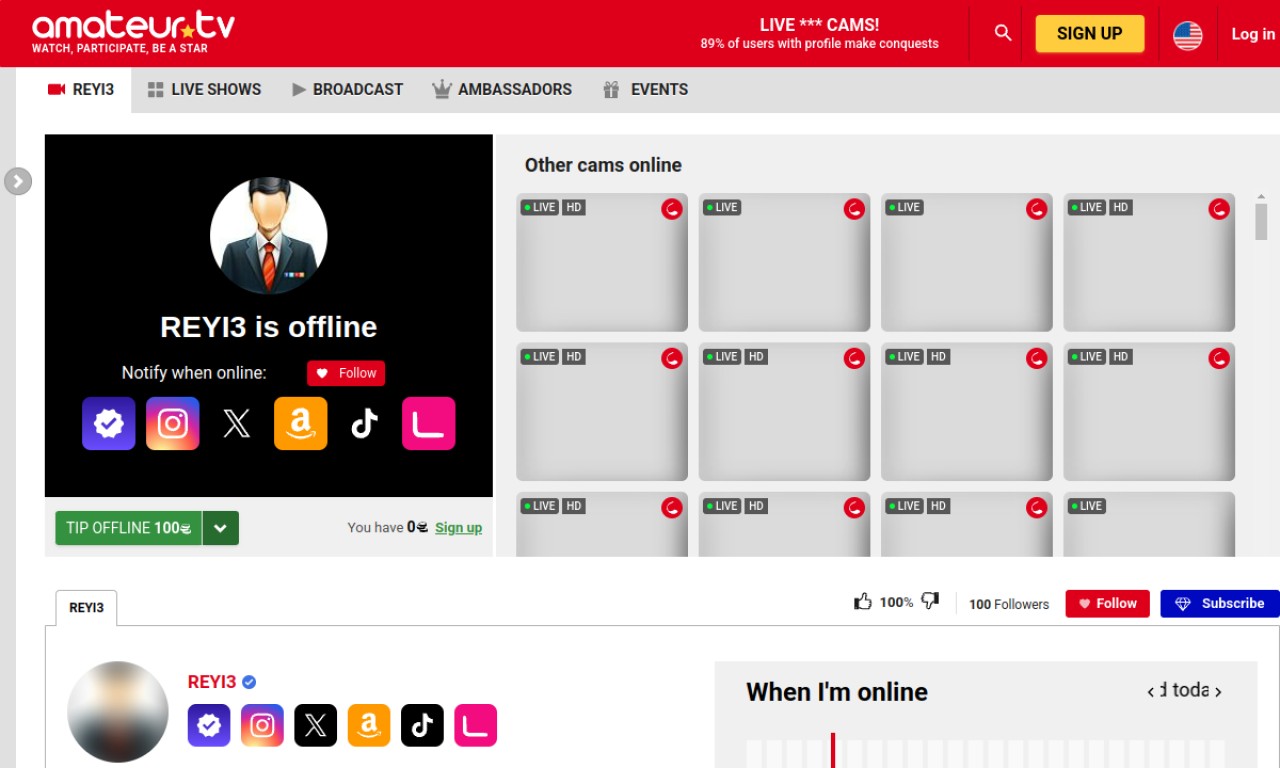Expand tip amount dropdown arrow

(221, 528)
